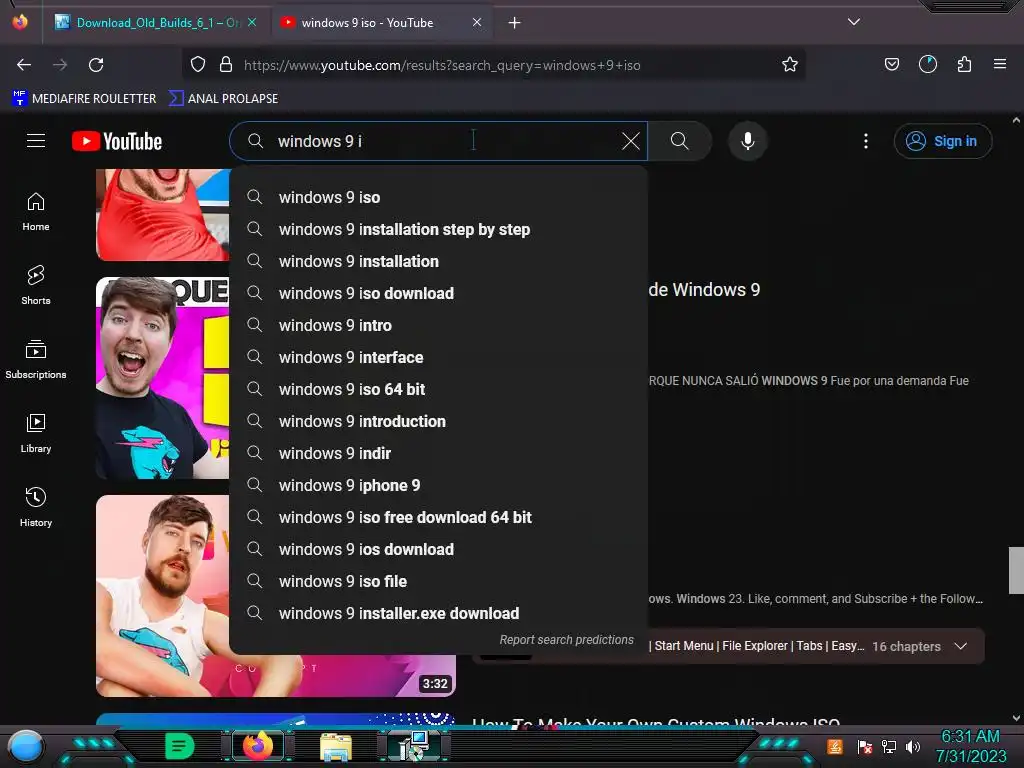Screen dimensions: 1024x768
Task: Select suggestion 'windows 9 installation step by step'
Action: [439, 229]
